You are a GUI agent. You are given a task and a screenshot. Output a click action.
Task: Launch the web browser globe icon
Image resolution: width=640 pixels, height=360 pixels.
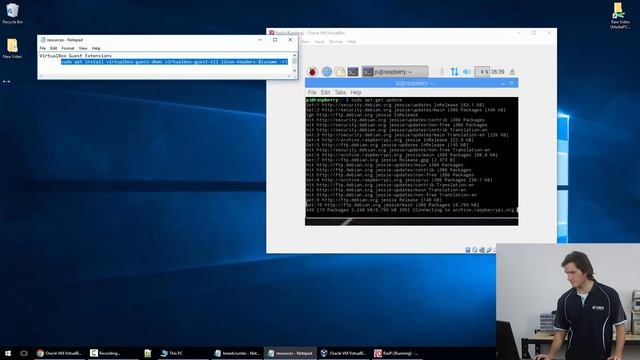coord(327,72)
